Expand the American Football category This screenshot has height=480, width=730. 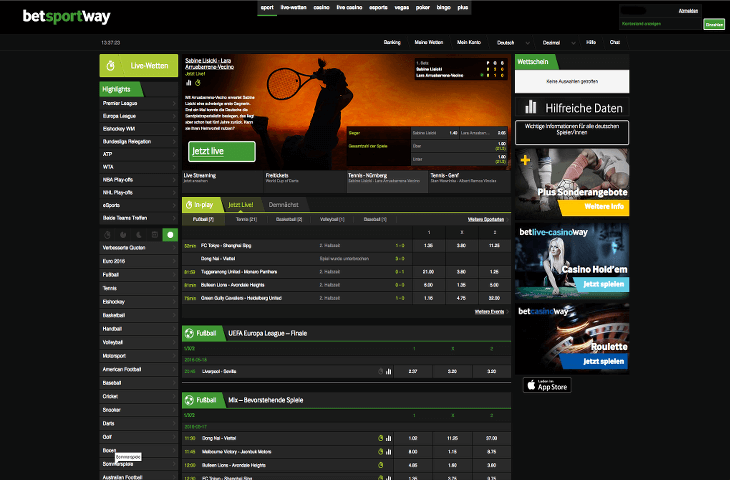(139, 369)
